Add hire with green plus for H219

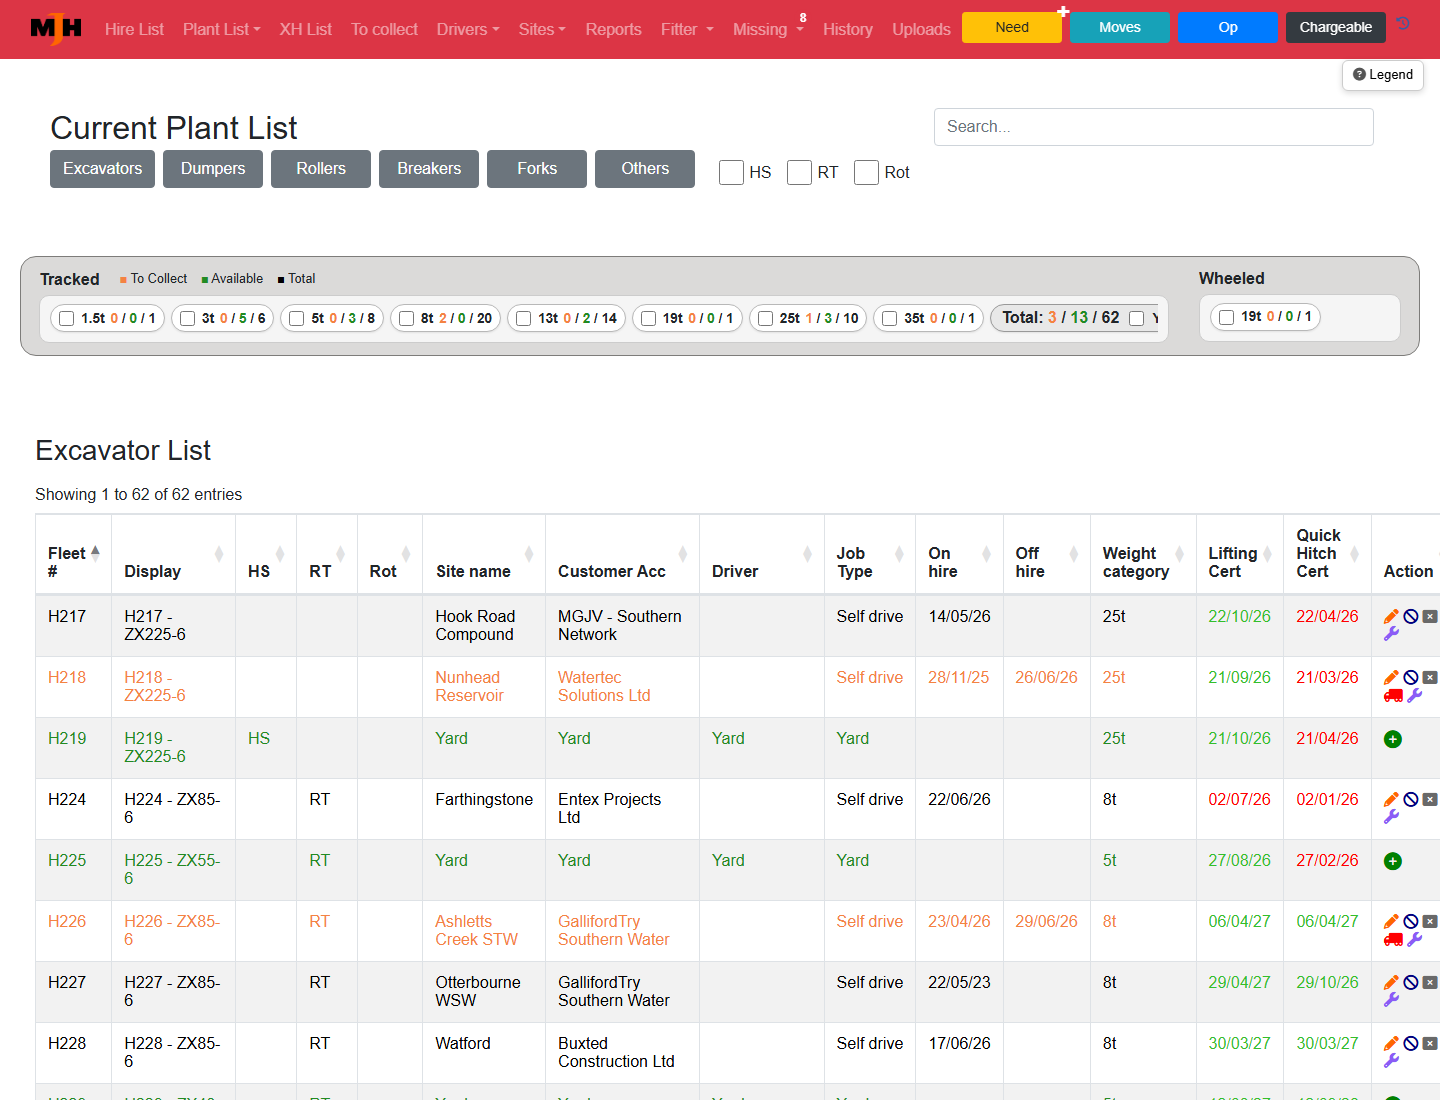pyautogui.click(x=1393, y=739)
